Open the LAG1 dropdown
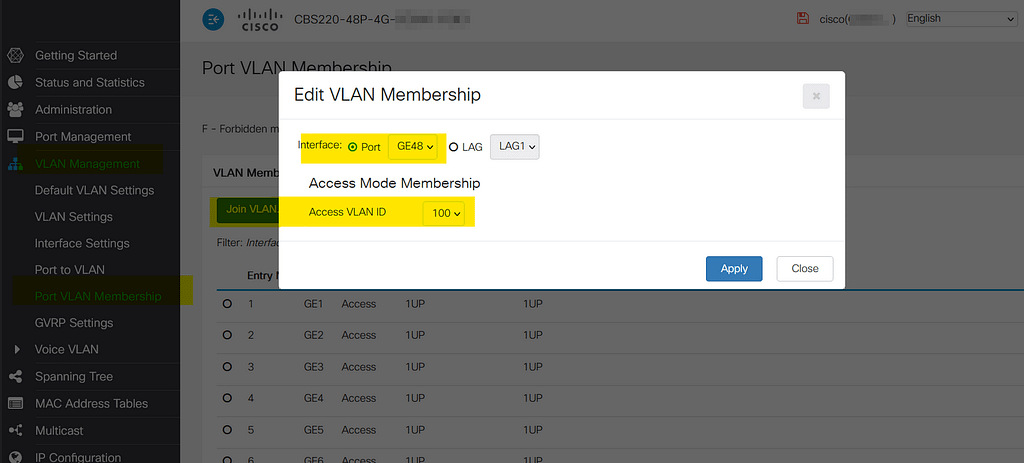This screenshot has height=463, width=1024. pos(515,147)
